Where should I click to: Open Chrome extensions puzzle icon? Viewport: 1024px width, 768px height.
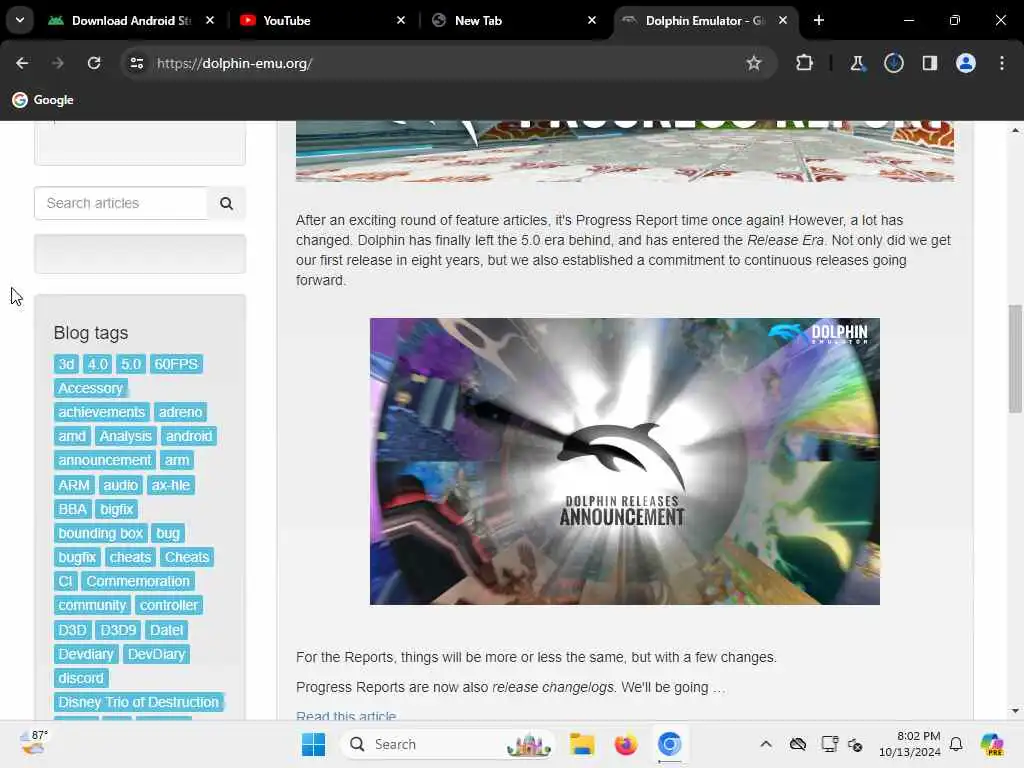[805, 63]
